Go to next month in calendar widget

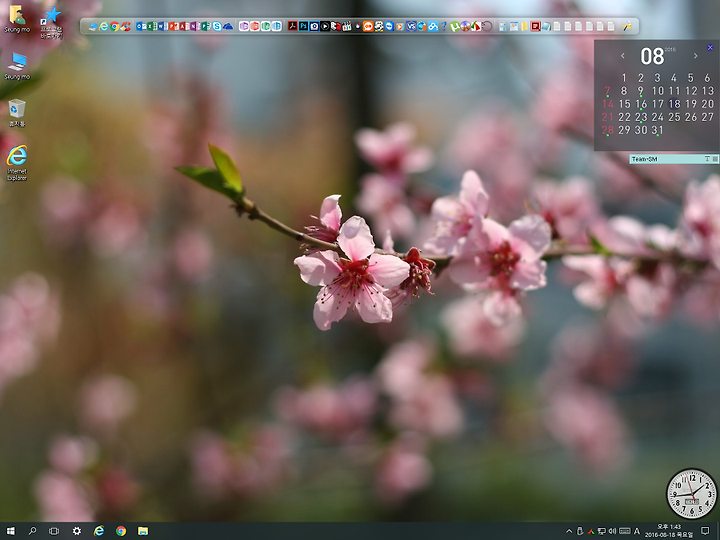(x=696, y=56)
